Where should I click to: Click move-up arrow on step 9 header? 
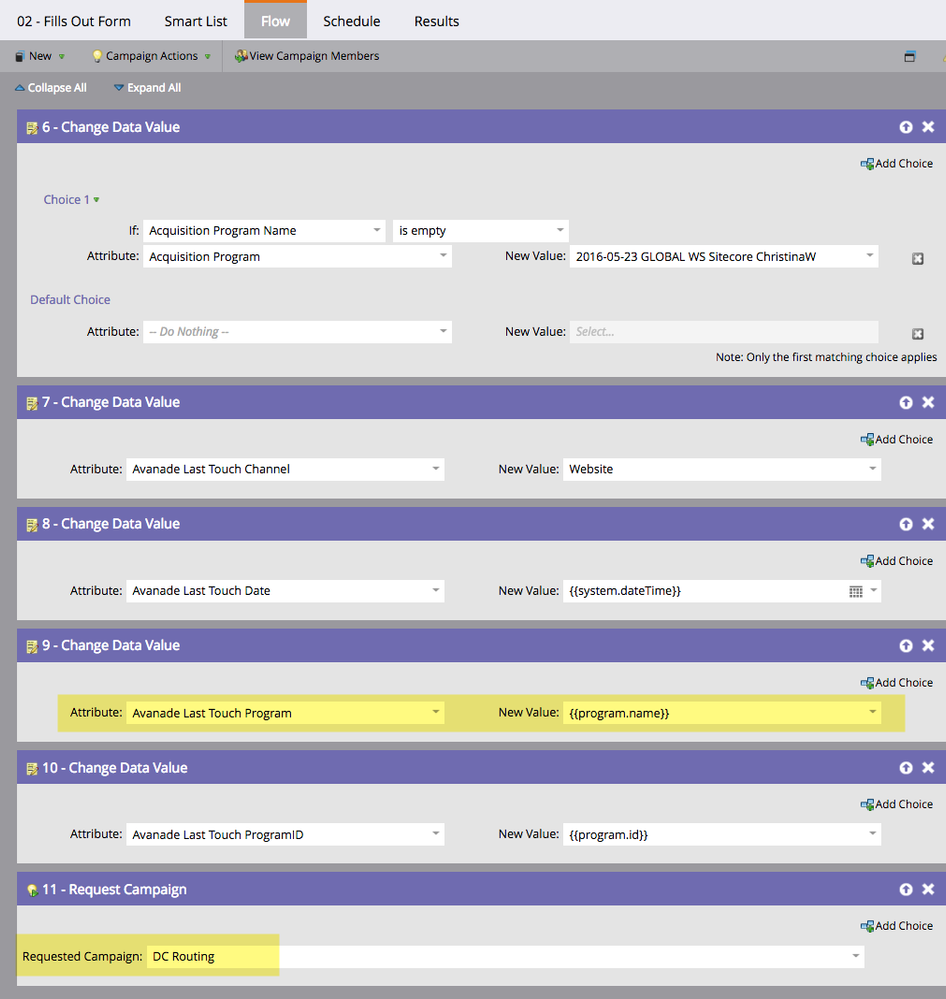pyautogui.click(x=906, y=645)
